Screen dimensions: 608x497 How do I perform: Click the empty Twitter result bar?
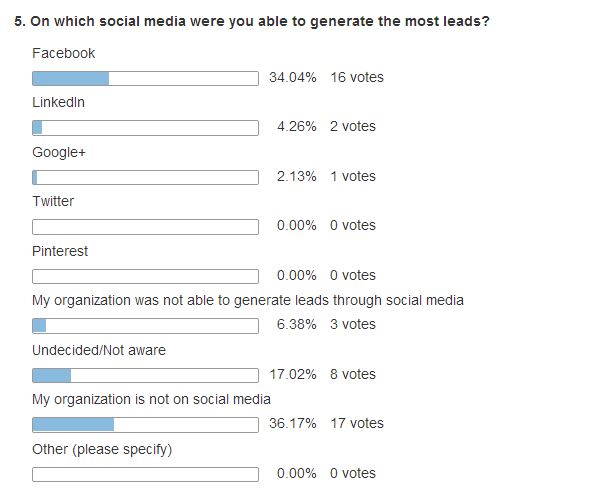tap(145, 226)
